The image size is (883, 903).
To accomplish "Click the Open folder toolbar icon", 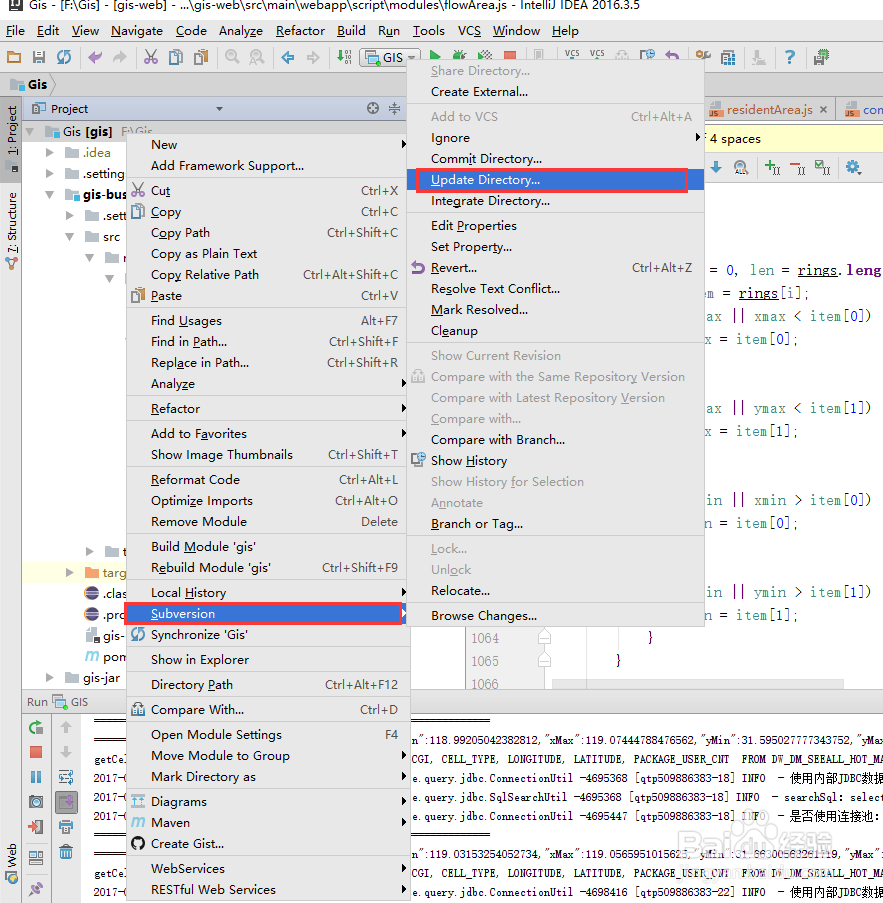I will [14, 57].
